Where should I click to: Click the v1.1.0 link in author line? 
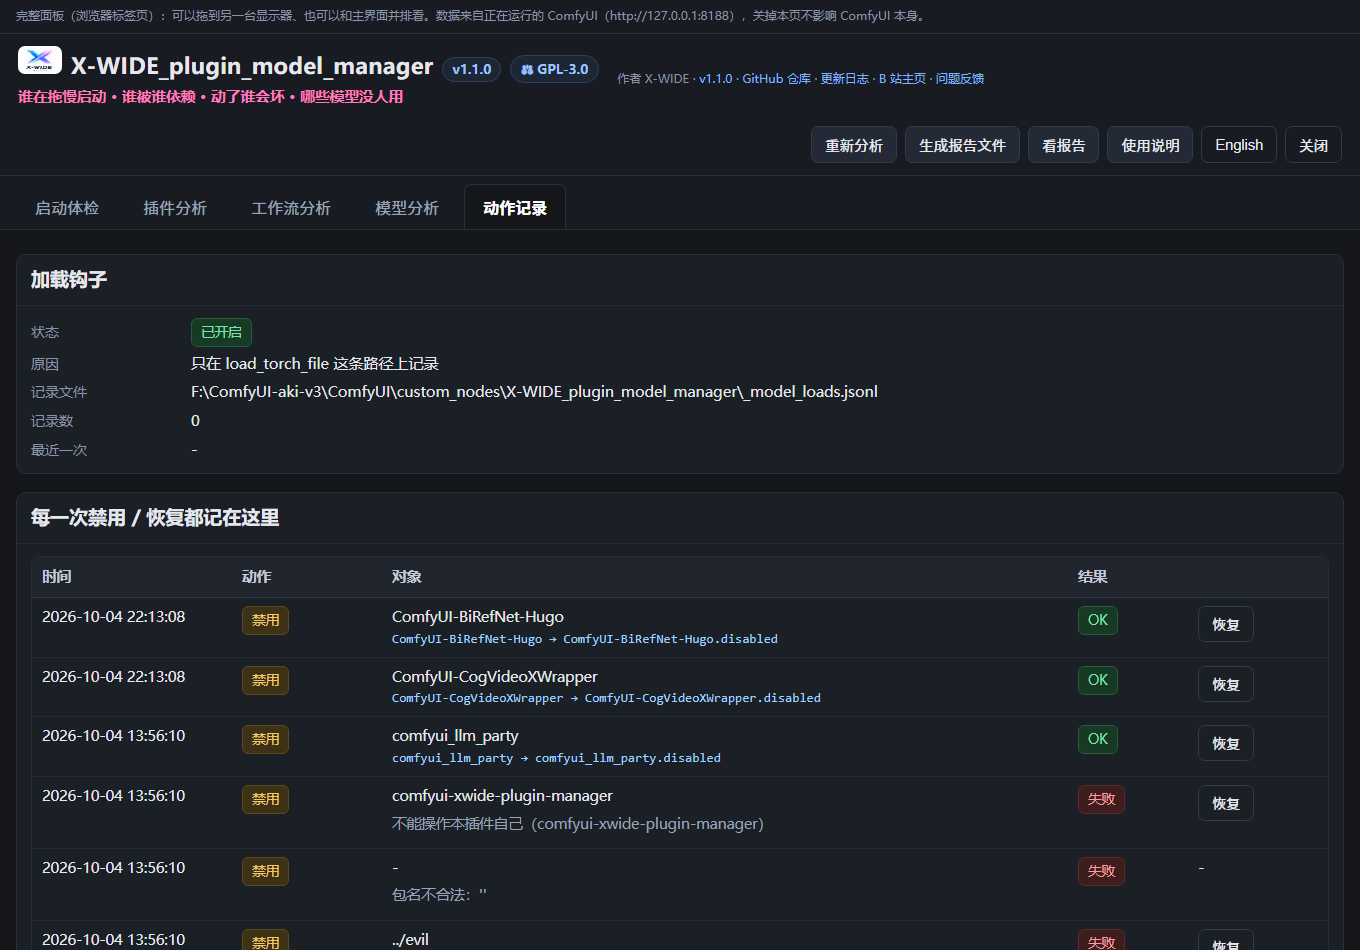tap(715, 79)
